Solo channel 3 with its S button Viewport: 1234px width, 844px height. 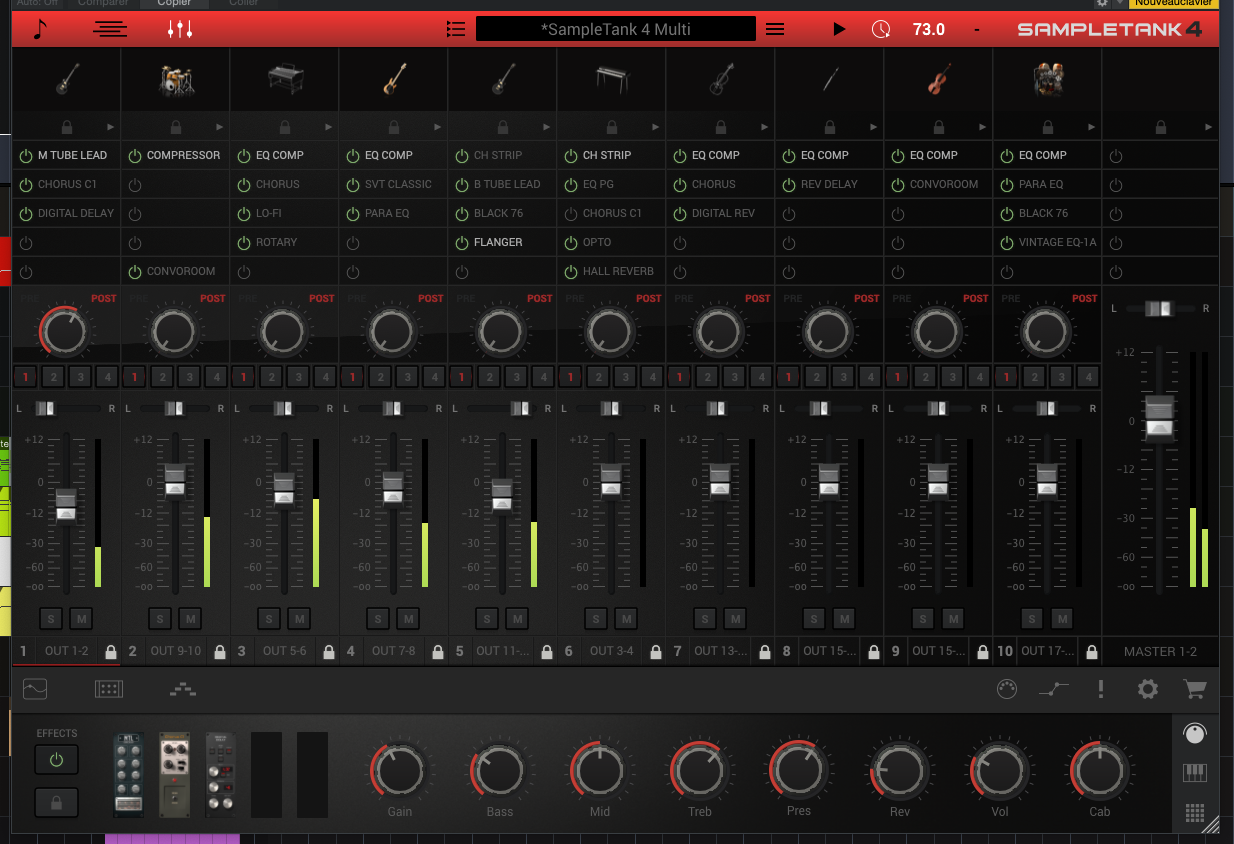pyautogui.click(x=268, y=618)
